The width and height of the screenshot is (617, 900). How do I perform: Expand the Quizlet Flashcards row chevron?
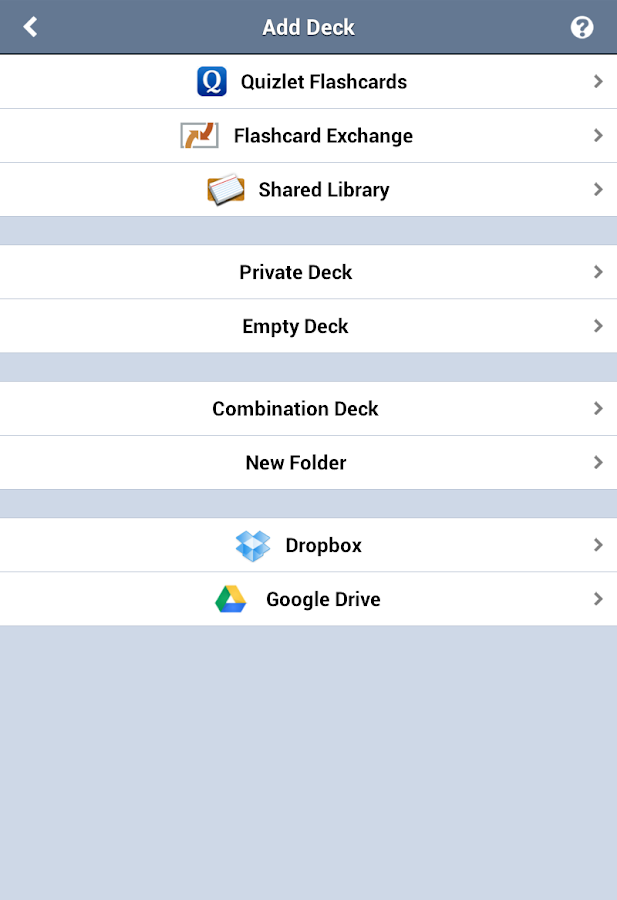[598, 81]
